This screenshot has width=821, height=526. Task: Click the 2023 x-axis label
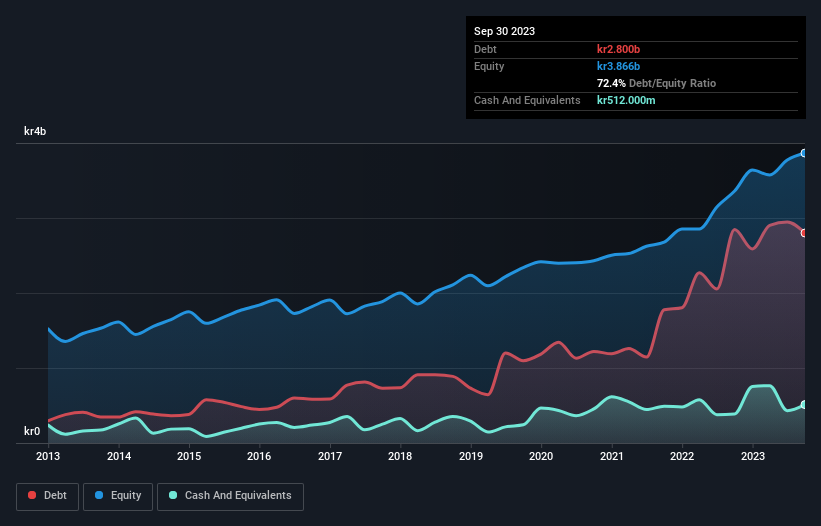pyautogui.click(x=752, y=456)
